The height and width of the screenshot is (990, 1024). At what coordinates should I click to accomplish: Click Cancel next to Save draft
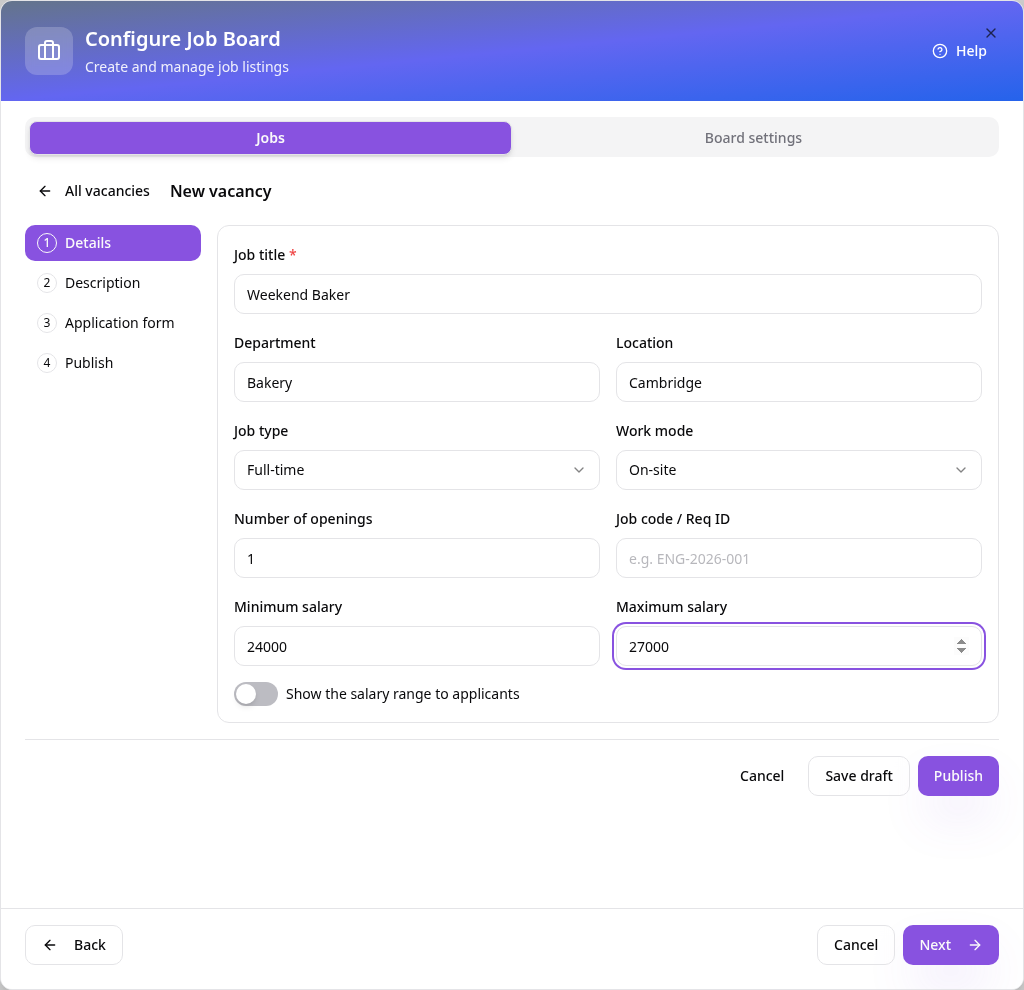[x=761, y=776]
